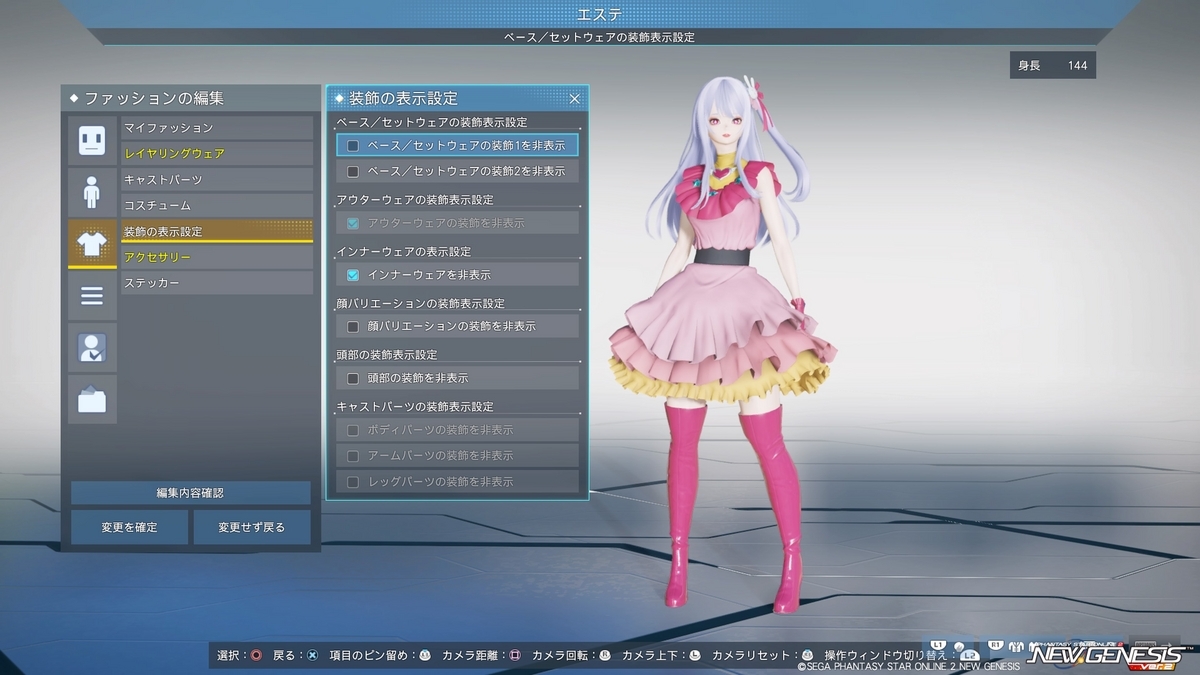The width and height of the screenshot is (1200, 675).
Task: Click アウターウェアの装飾表示設定 section heading
Action: coord(415,200)
